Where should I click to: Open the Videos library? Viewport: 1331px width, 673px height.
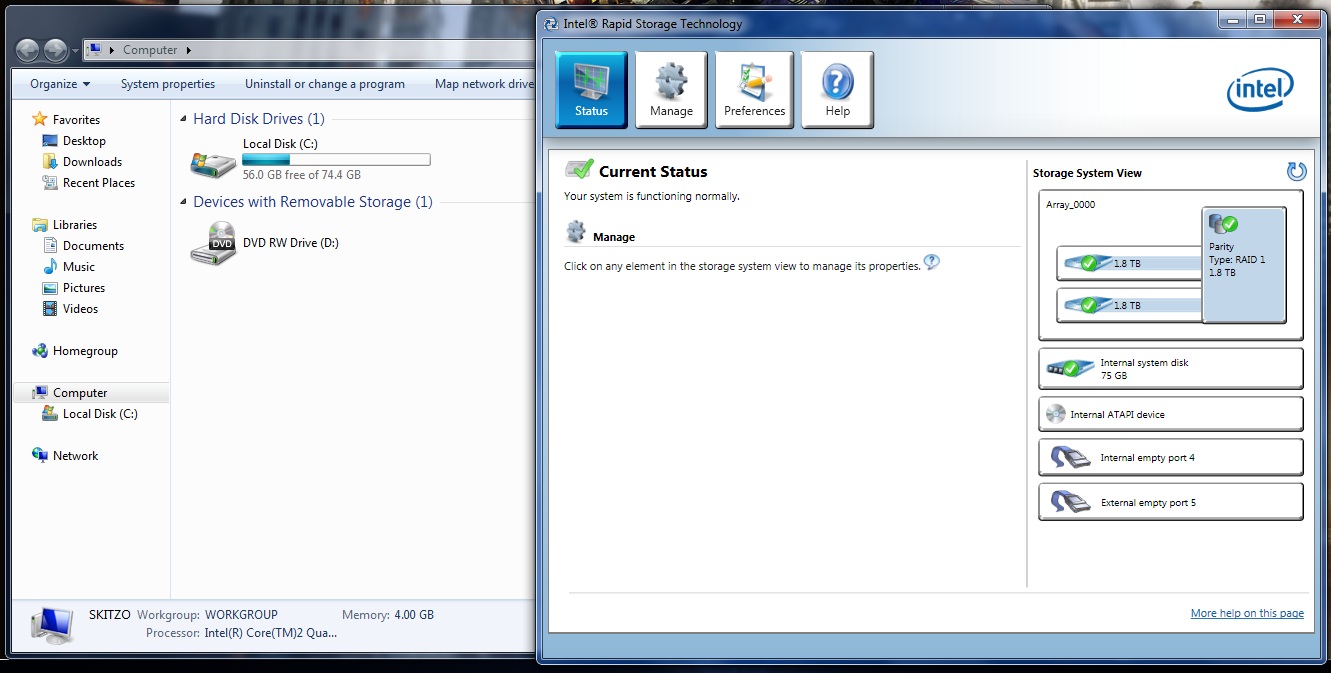coord(80,309)
